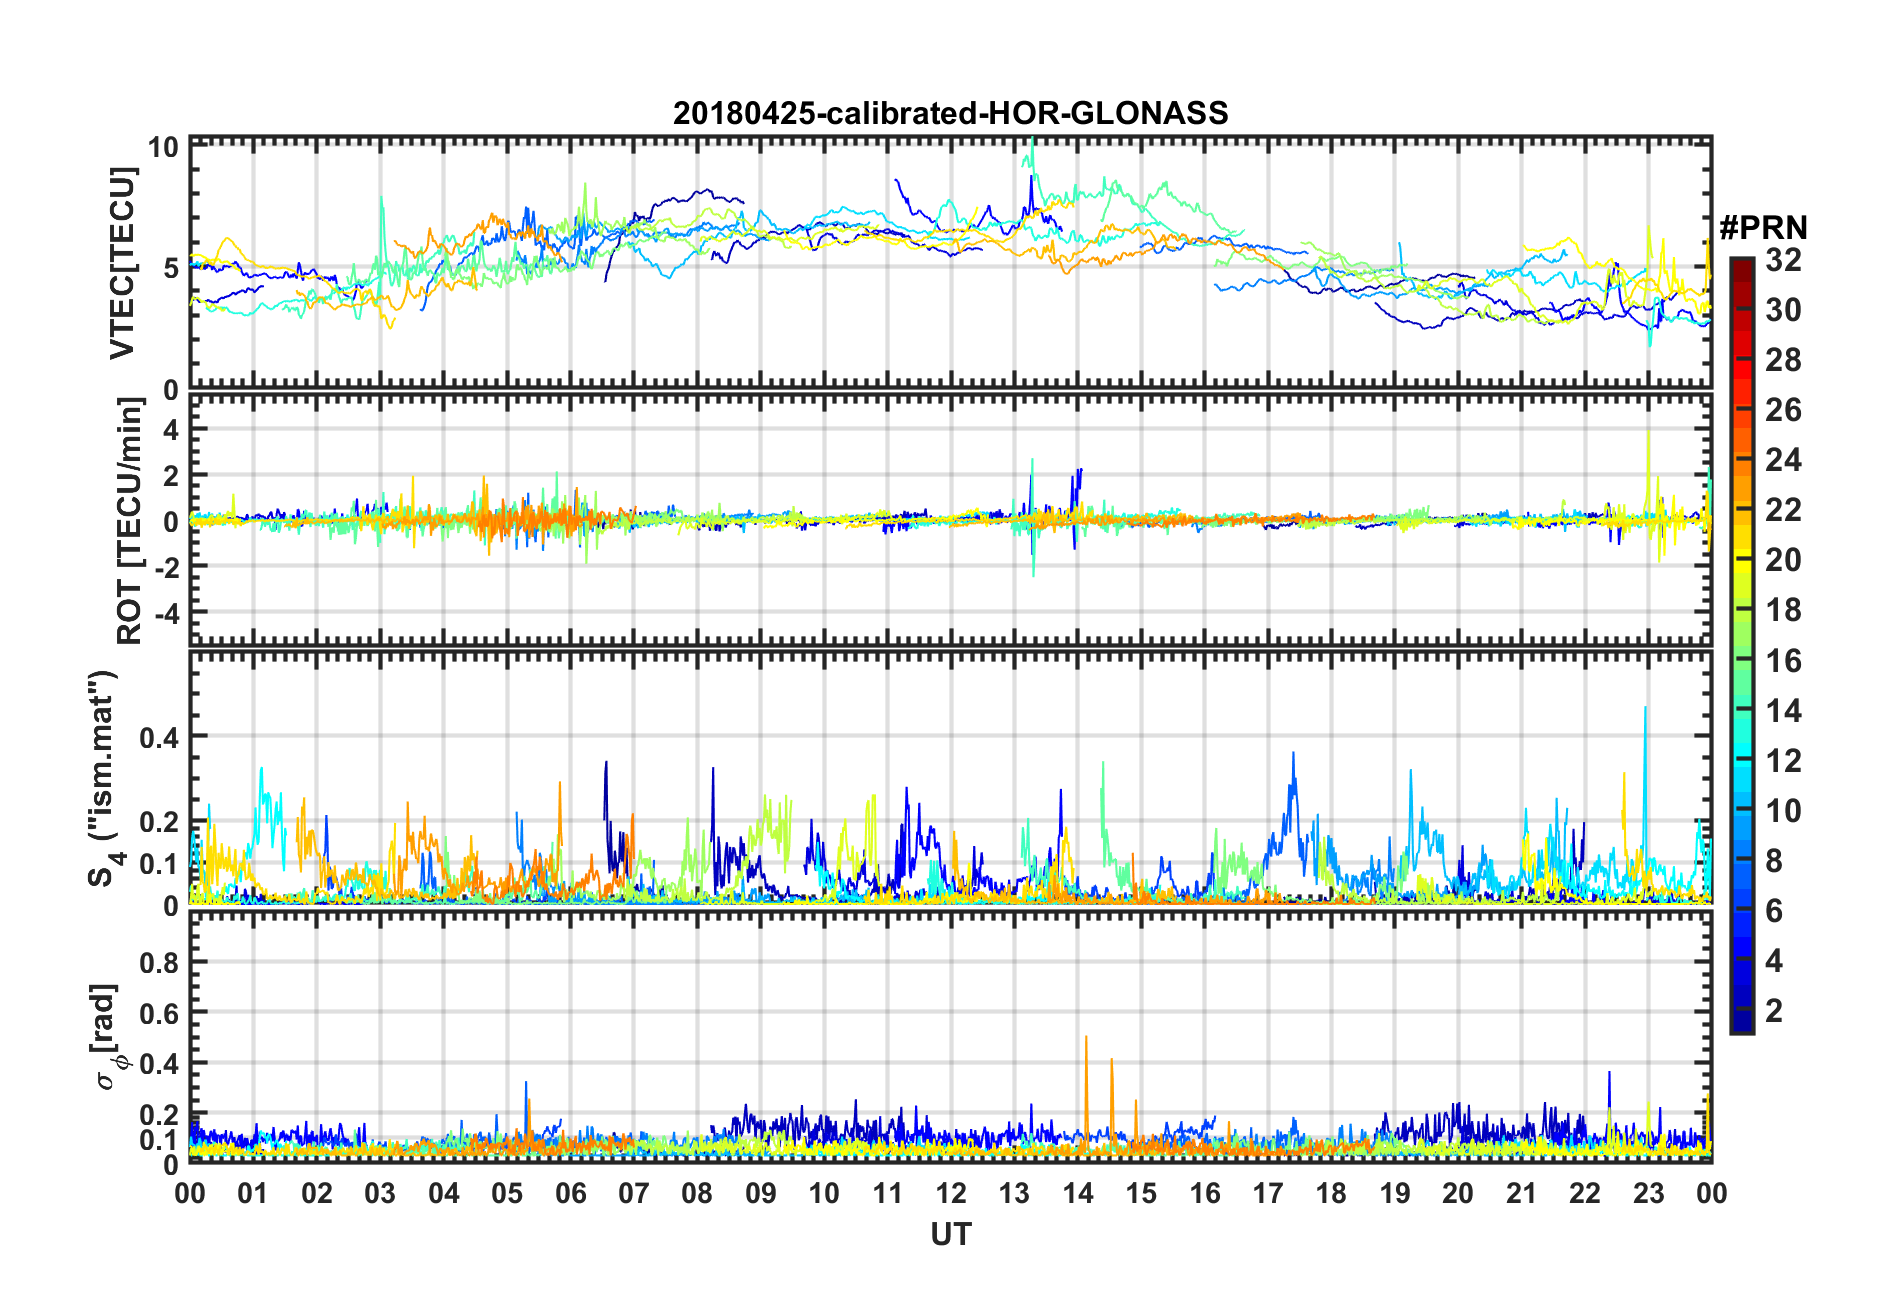Select PRN colorbar tick label 16
The height and width of the screenshot is (1292, 1902).
(x=1783, y=661)
